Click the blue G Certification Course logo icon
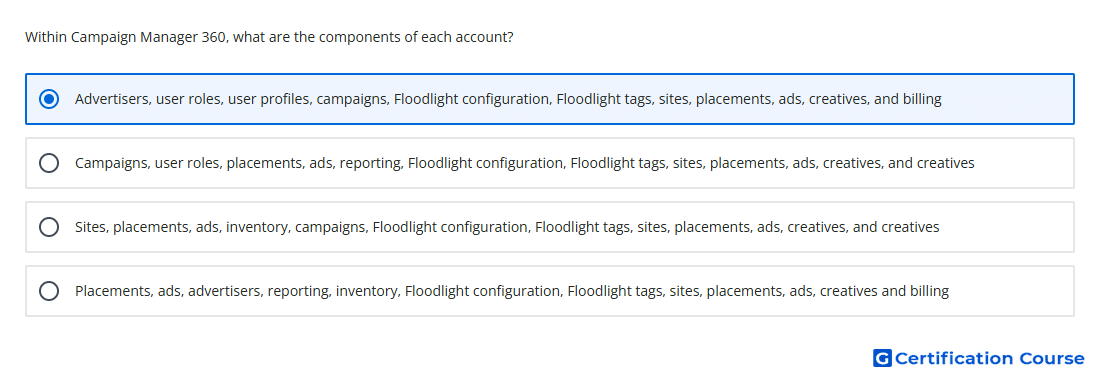 882,358
